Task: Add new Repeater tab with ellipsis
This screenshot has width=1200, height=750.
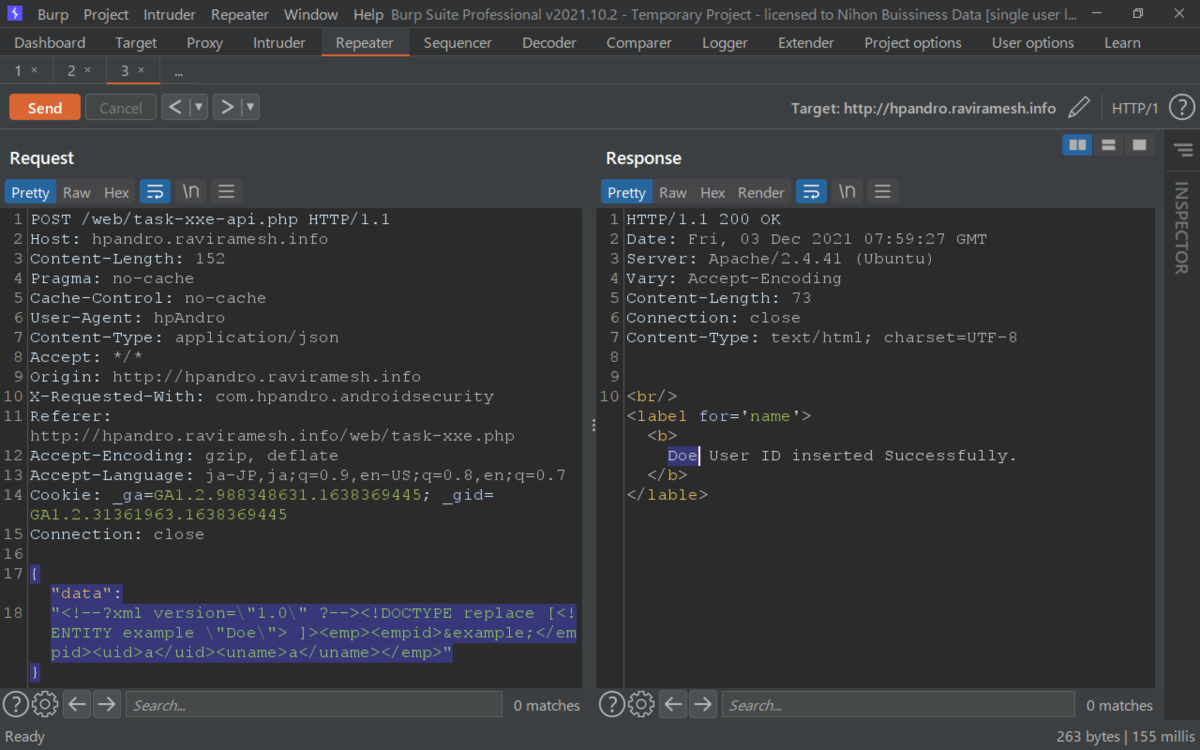Action: [x=179, y=71]
